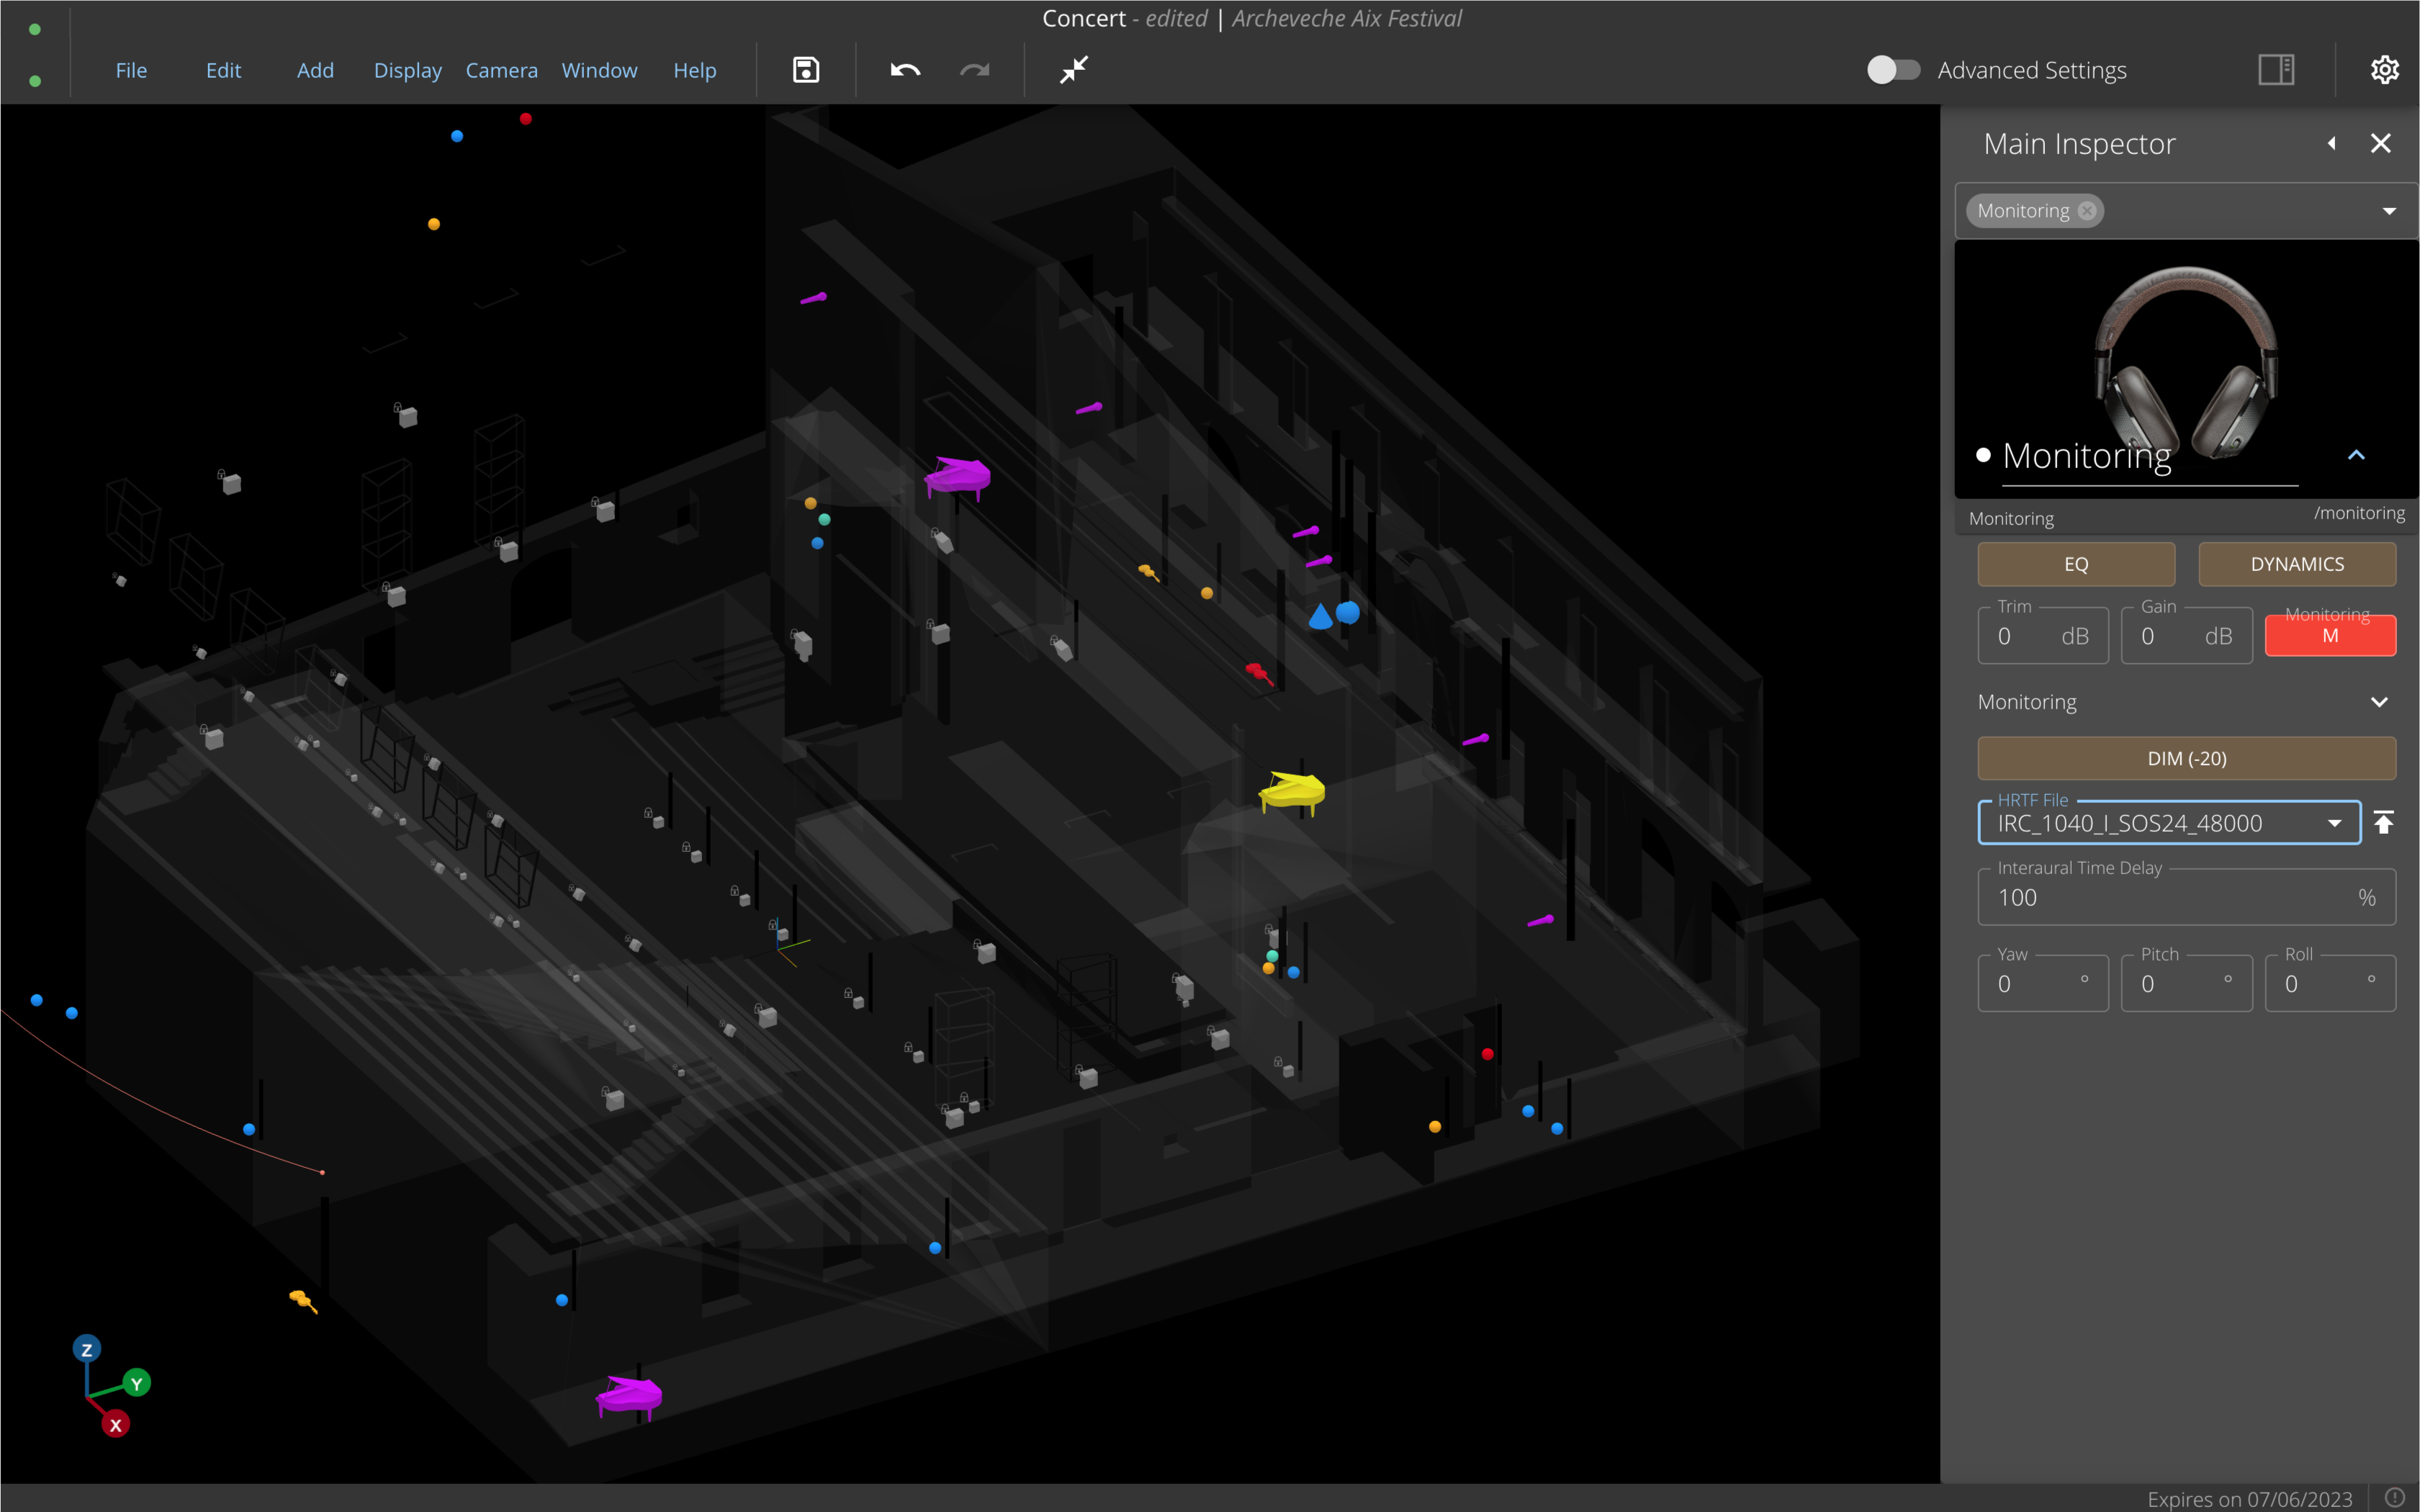Toggle the side panel layout icon

[x=2276, y=70]
